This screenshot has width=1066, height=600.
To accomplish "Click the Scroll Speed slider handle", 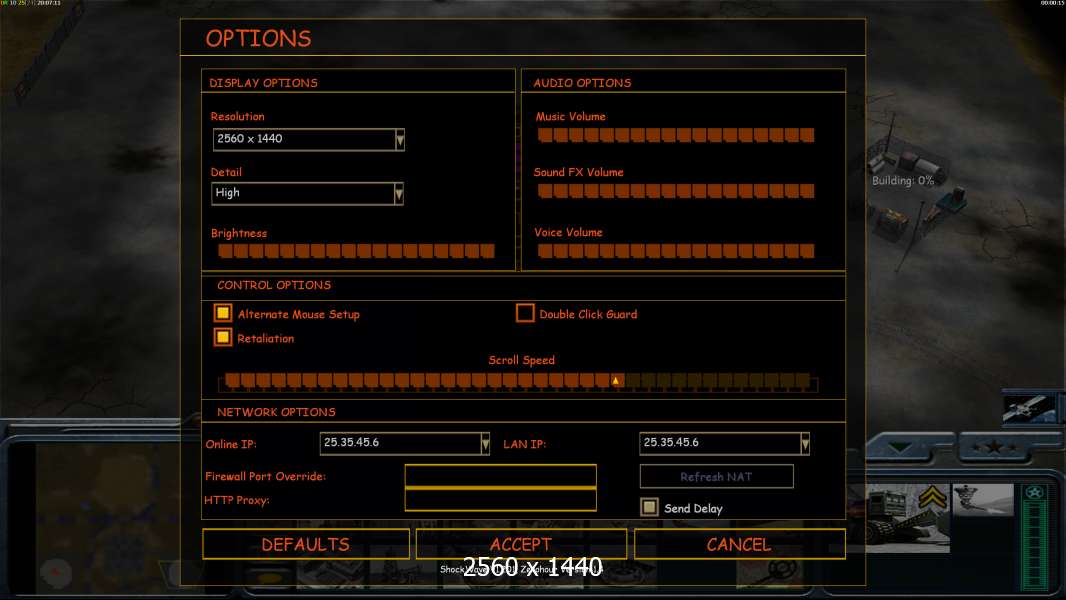I will (616, 381).
